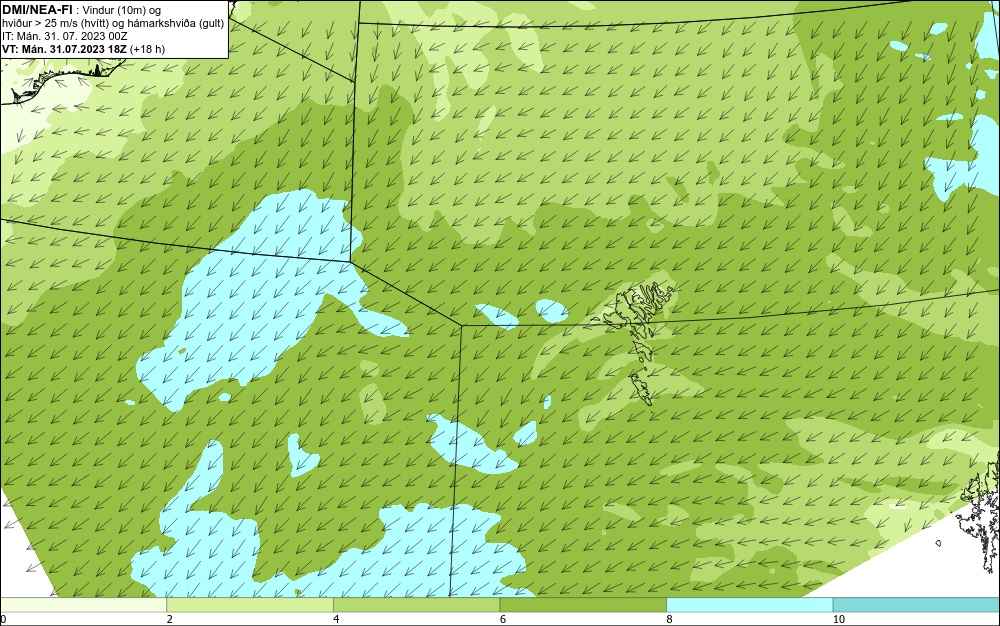
Task: Click the legend scale label '10'
Action: (x=839, y=619)
